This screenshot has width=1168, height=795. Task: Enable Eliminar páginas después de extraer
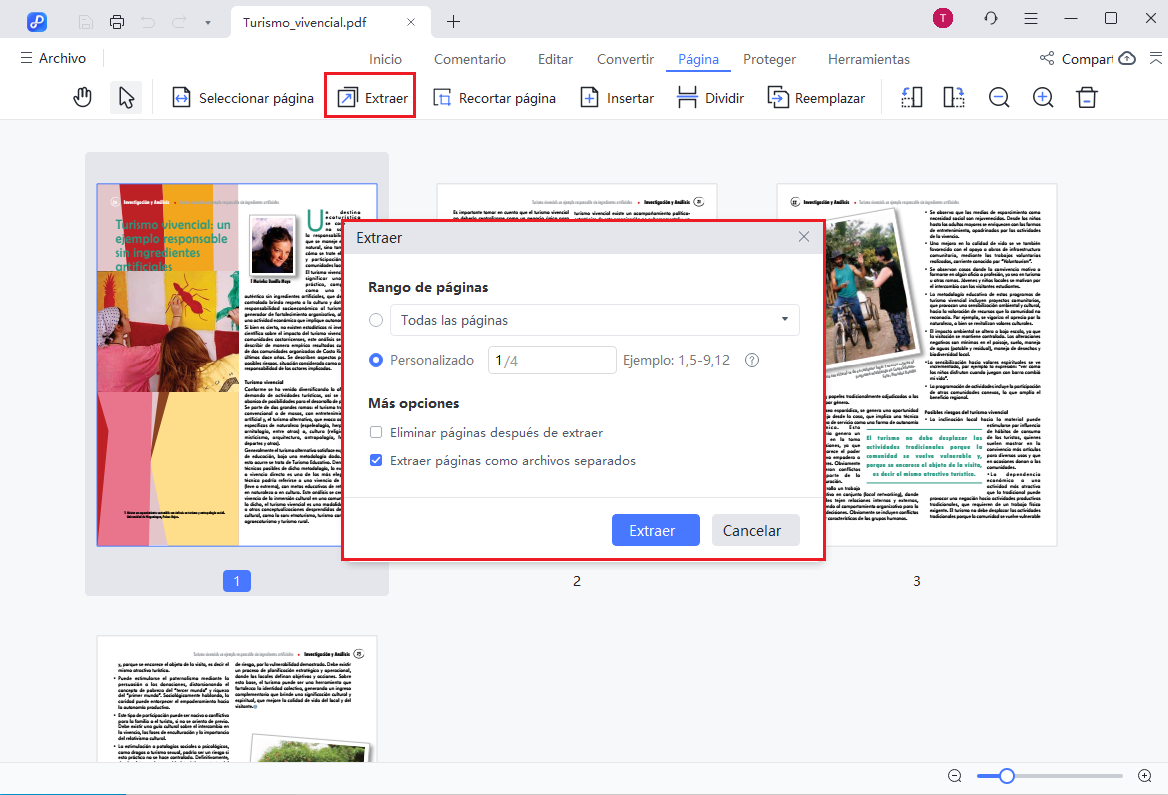tap(376, 432)
